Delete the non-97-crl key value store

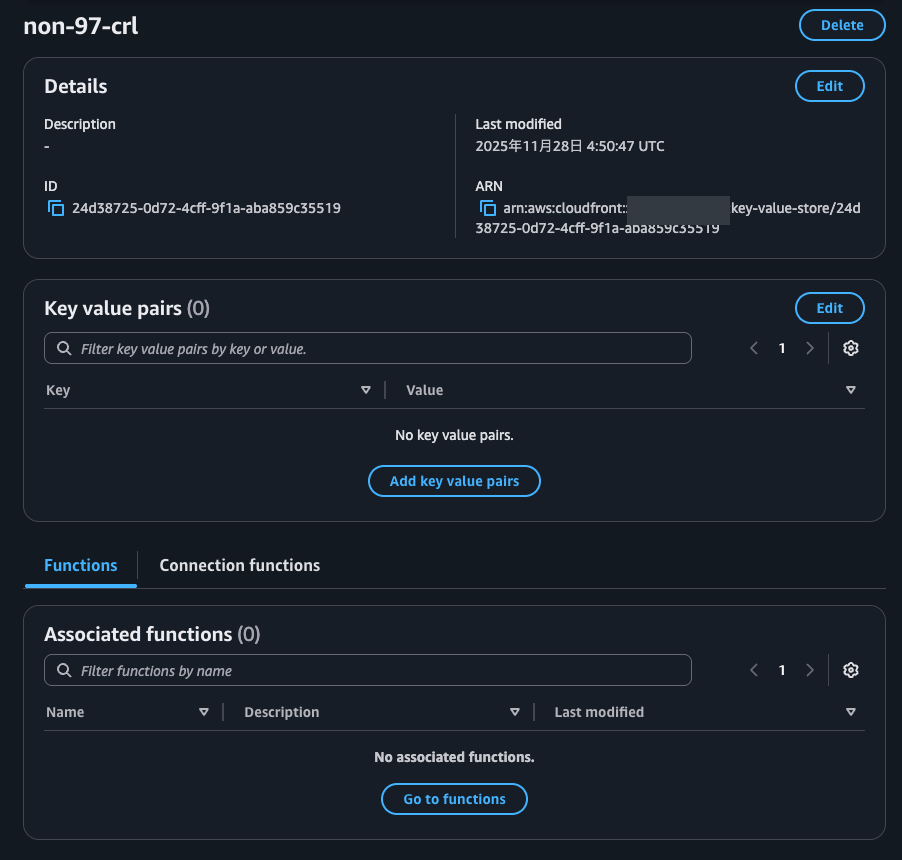coord(842,25)
